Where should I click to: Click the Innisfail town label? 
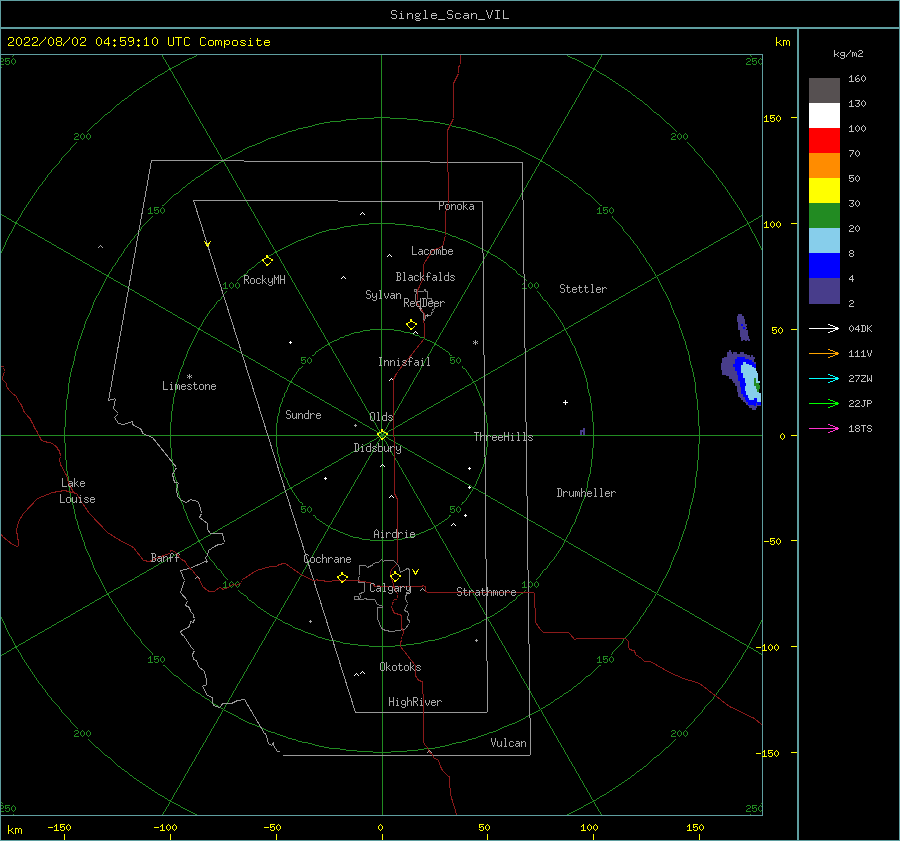coord(404,362)
